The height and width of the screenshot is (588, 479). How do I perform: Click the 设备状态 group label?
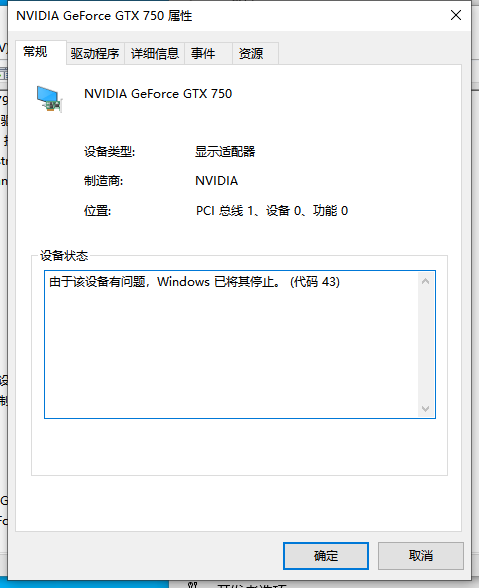tap(64, 256)
